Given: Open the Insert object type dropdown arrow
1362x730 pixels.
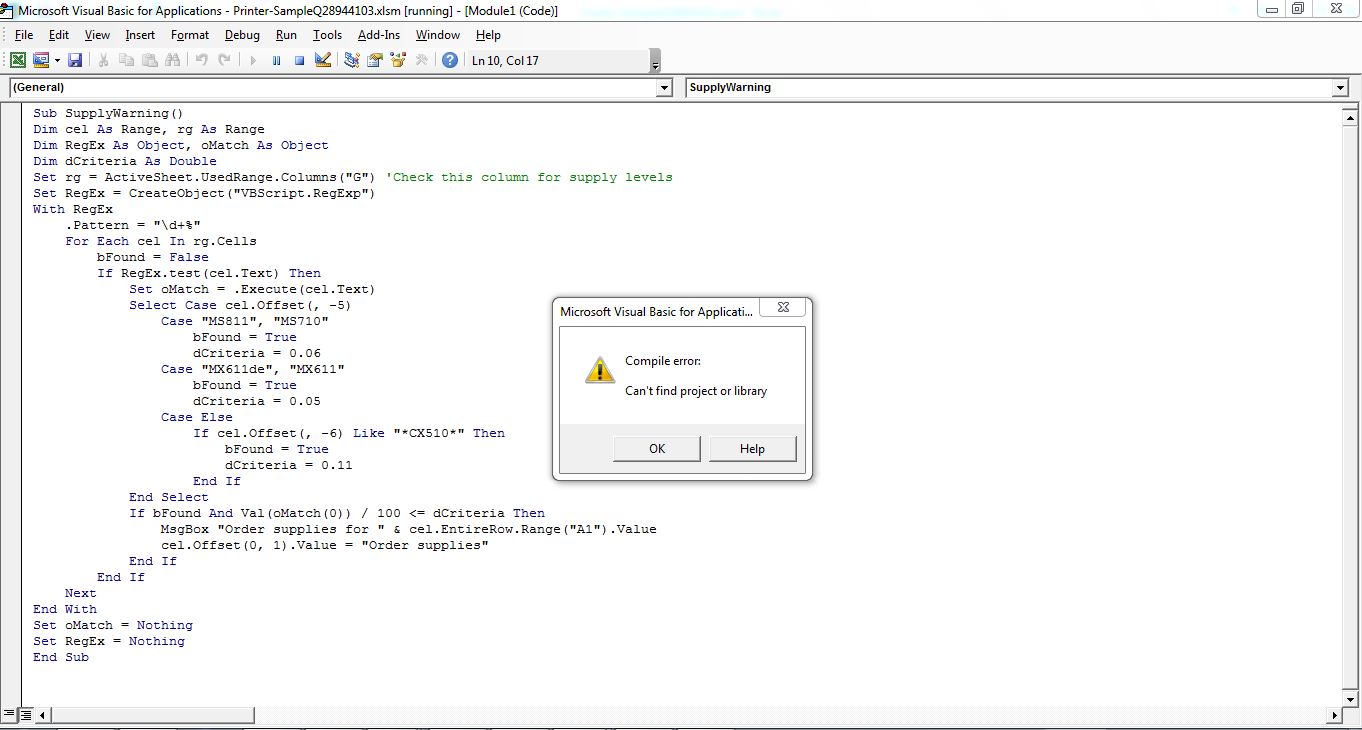Looking at the screenshot, I should coord(56,60).
